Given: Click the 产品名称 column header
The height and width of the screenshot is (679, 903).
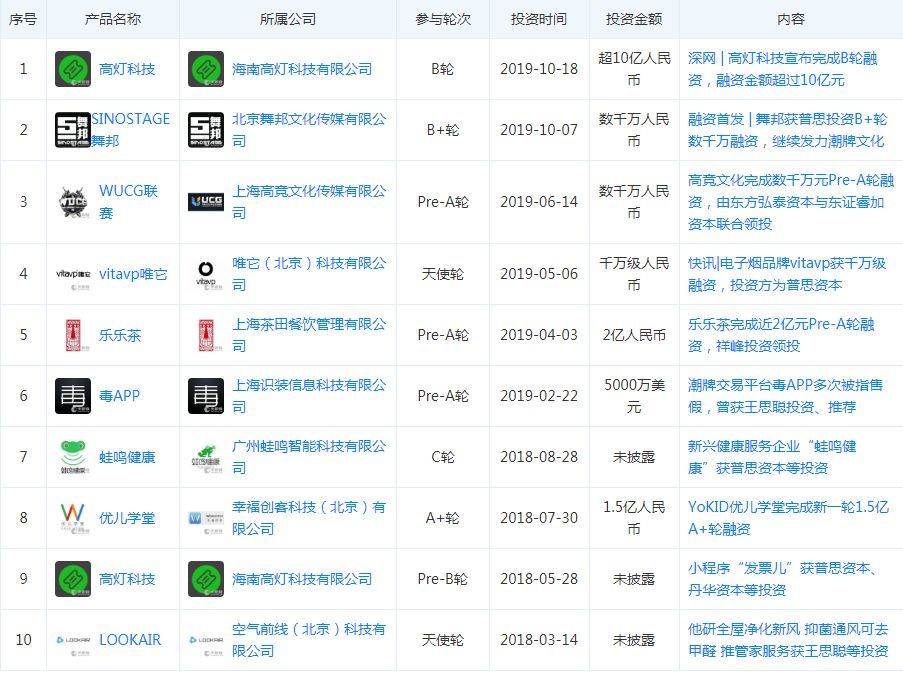Looking at the screenshot, I should click(113, 19).
